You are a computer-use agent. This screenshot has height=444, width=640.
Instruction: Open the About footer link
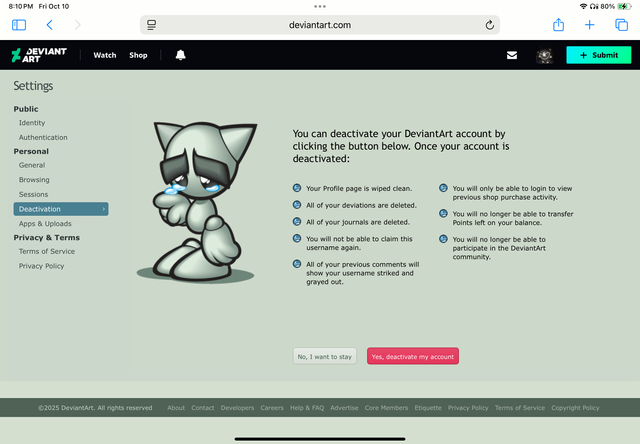point(176,408)
